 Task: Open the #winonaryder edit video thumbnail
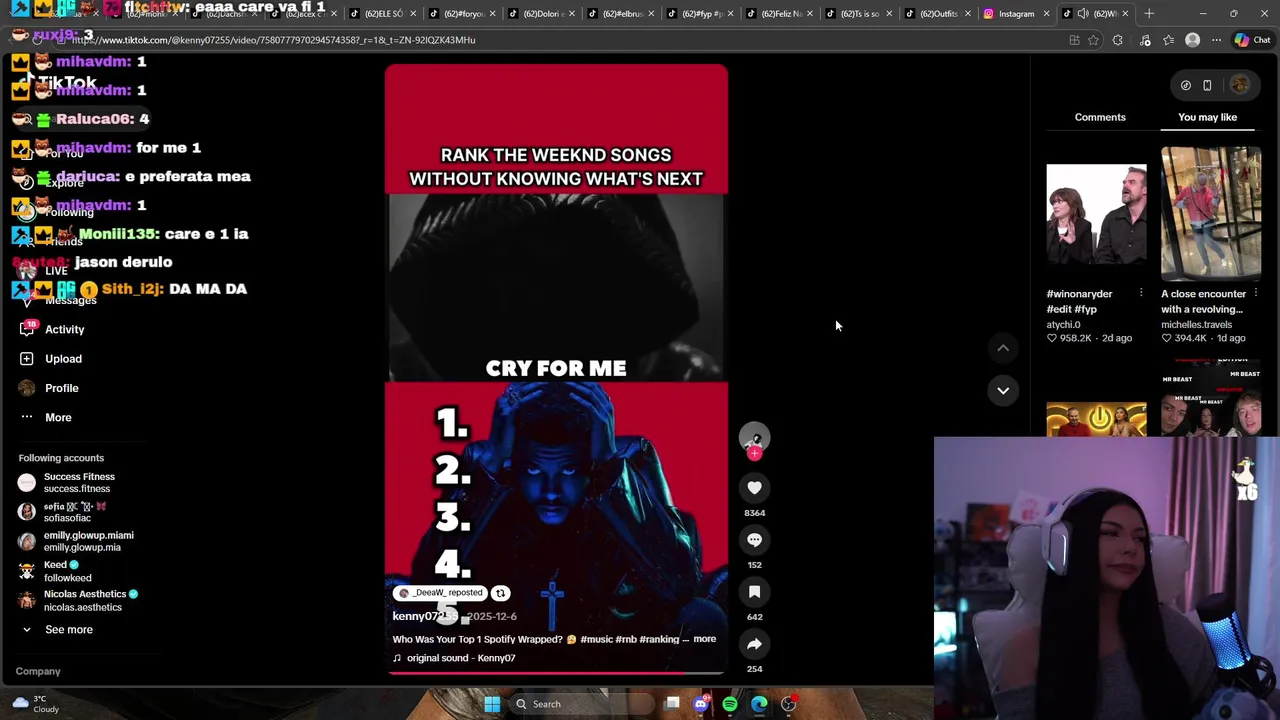(x=1096, y=214)
